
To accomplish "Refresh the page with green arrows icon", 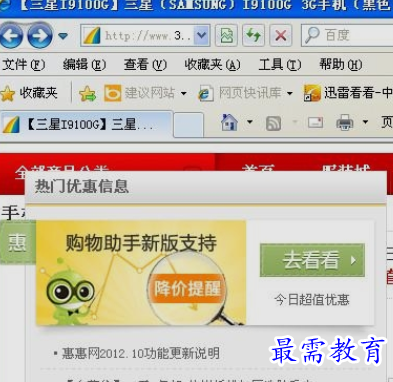I will [x=253, y=35].
